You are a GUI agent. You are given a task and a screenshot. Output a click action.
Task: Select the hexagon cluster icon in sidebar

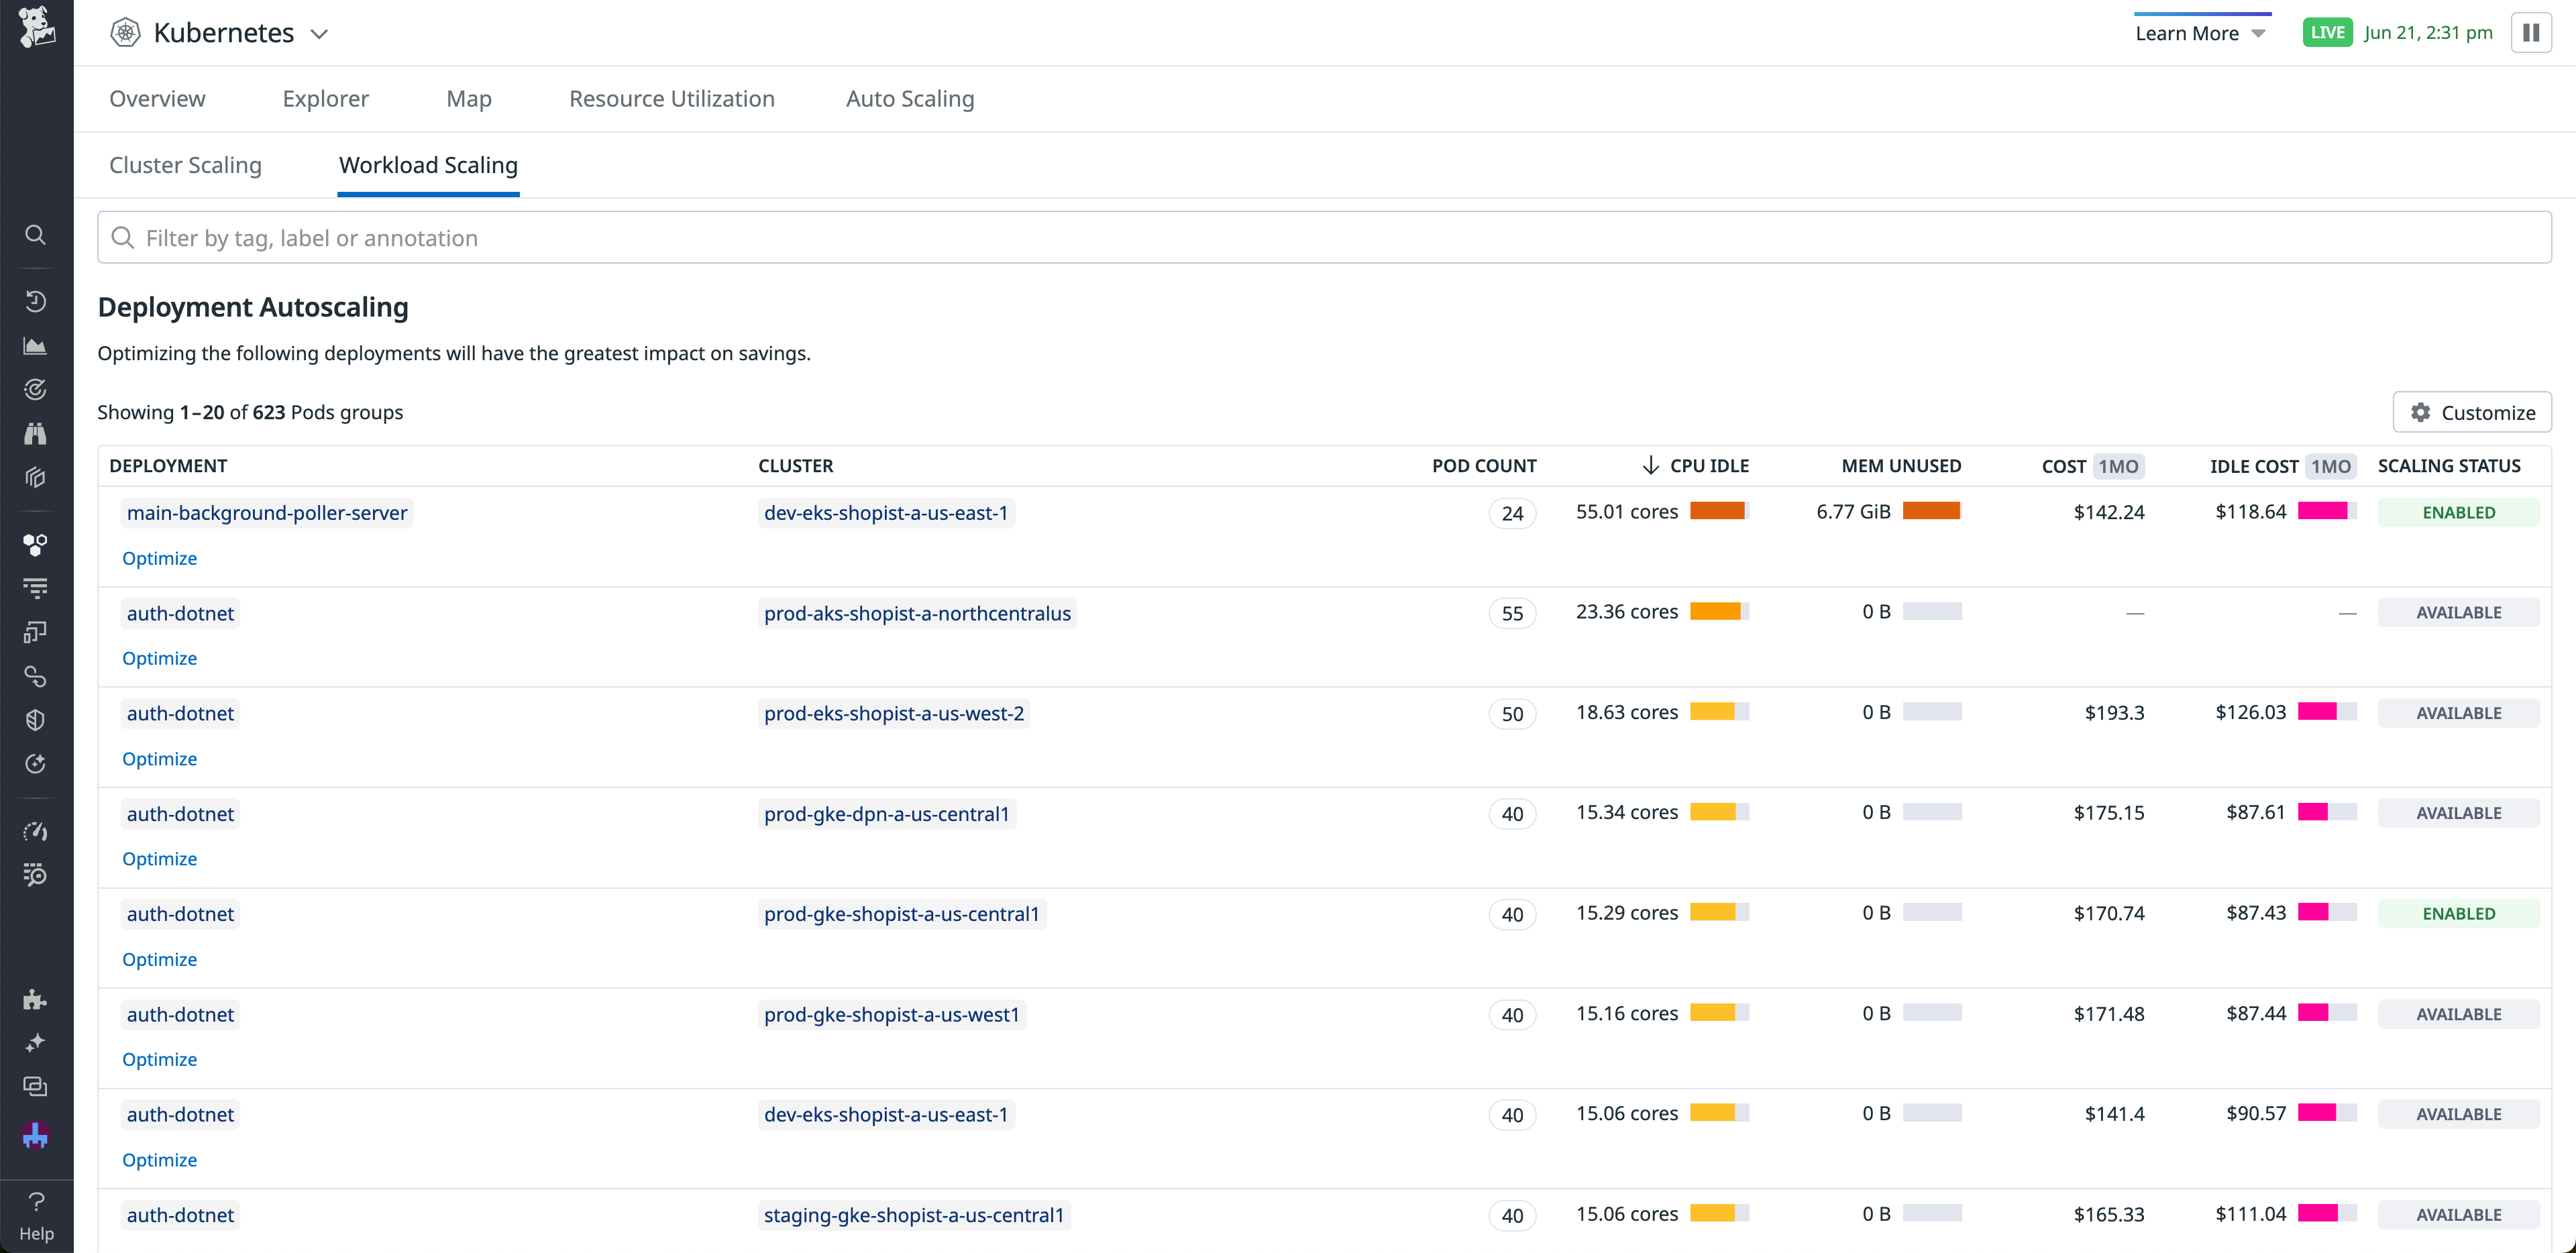[x=36, y=545]
